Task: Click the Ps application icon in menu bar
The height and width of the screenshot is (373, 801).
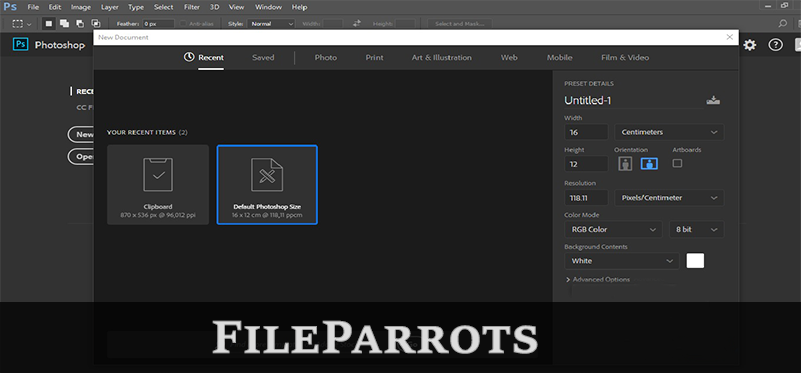Action: pyautogui.click(x=10, y=7)
